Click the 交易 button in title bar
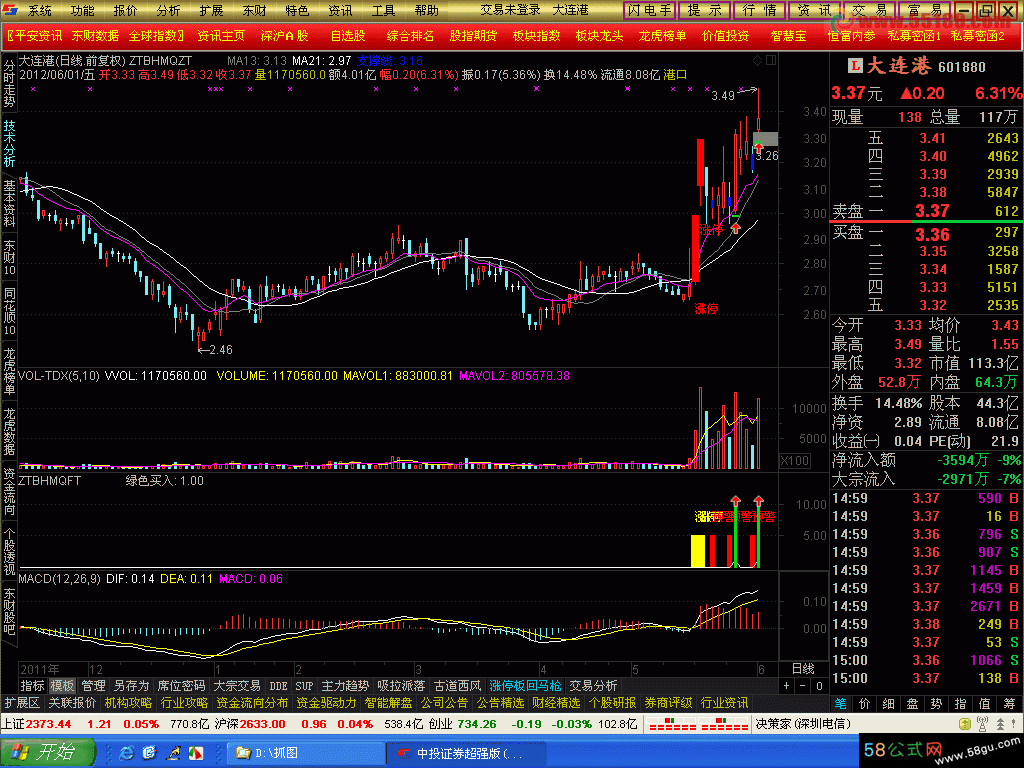 pyautogui.click(x=869, y=10)
